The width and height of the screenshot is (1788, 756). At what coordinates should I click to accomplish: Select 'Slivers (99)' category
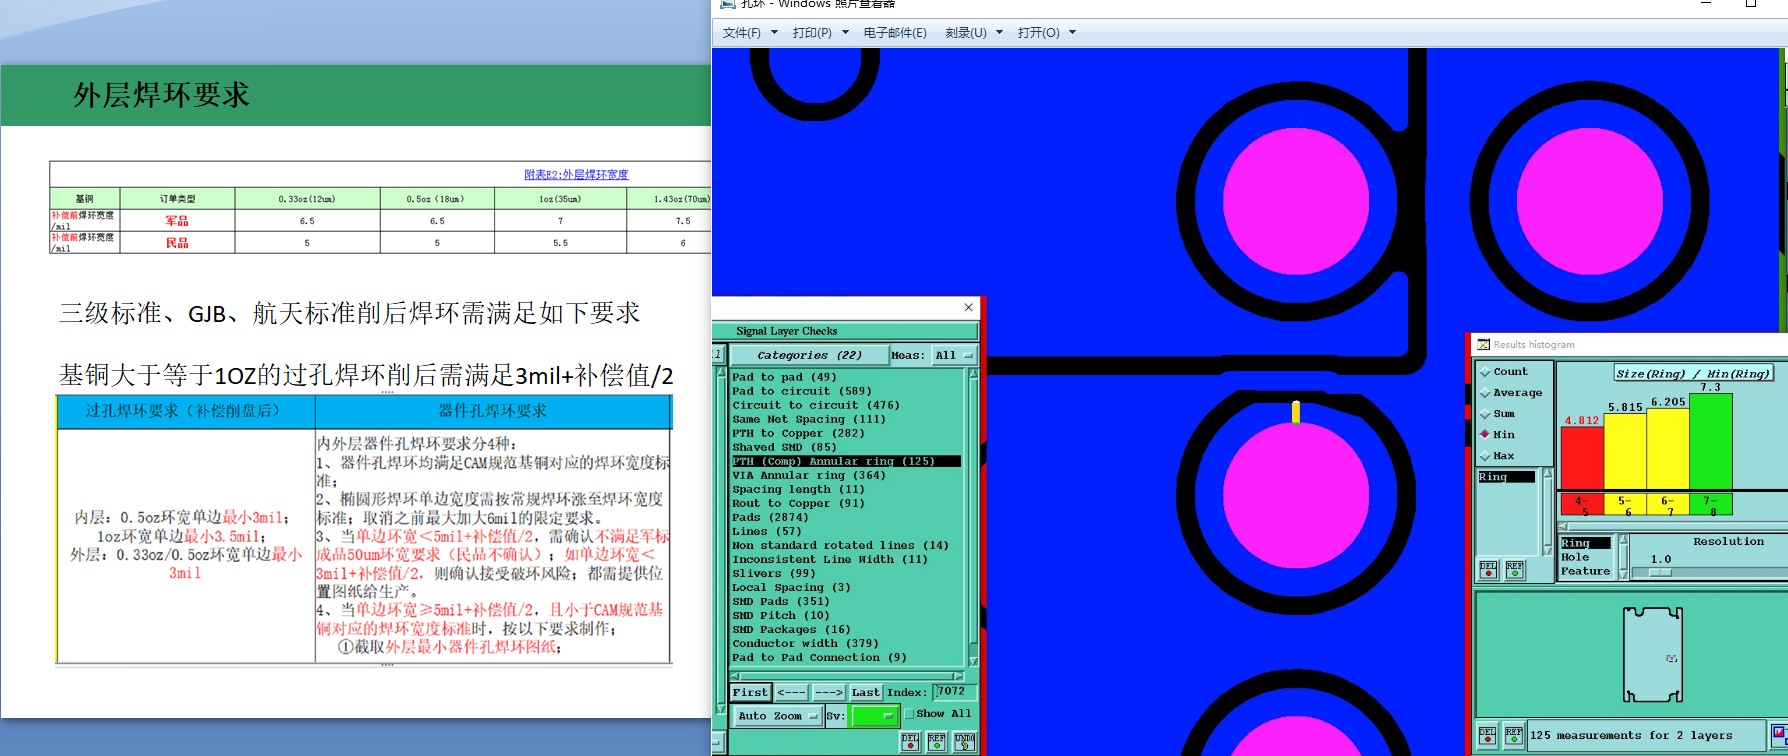pos(773,573)
